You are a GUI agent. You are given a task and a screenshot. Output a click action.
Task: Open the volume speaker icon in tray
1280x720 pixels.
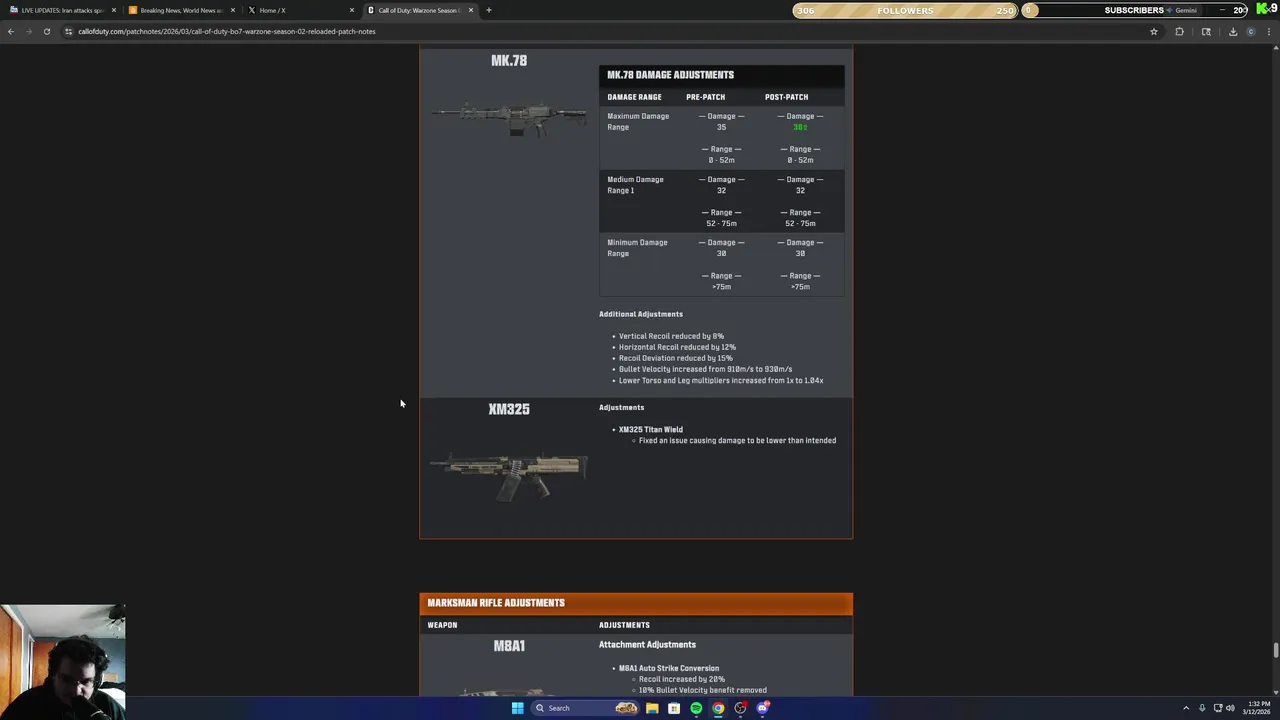[1230, 708]
